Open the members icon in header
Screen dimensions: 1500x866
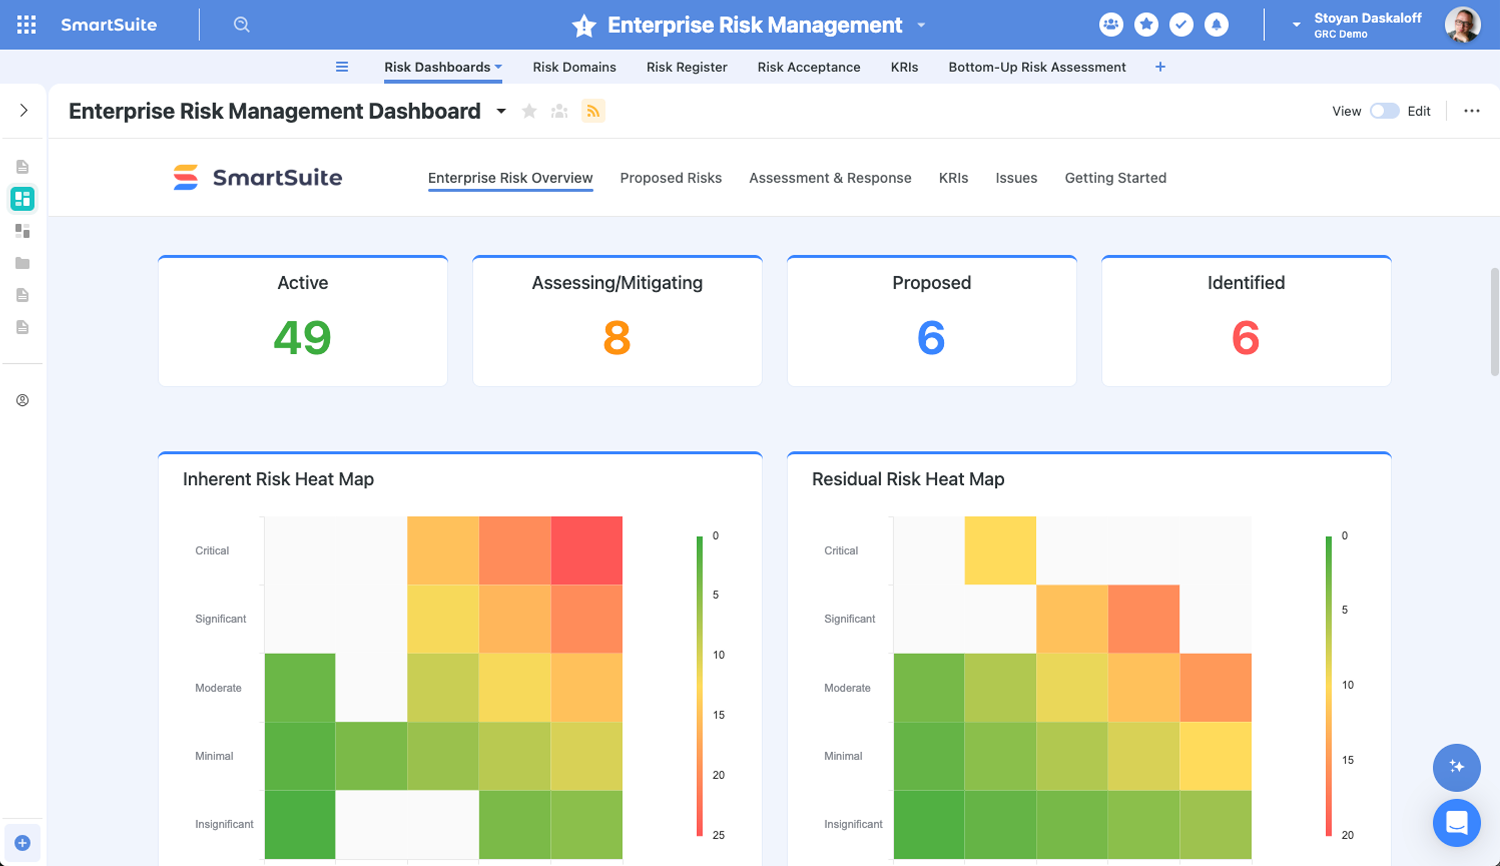click(x=1111, y=25)
